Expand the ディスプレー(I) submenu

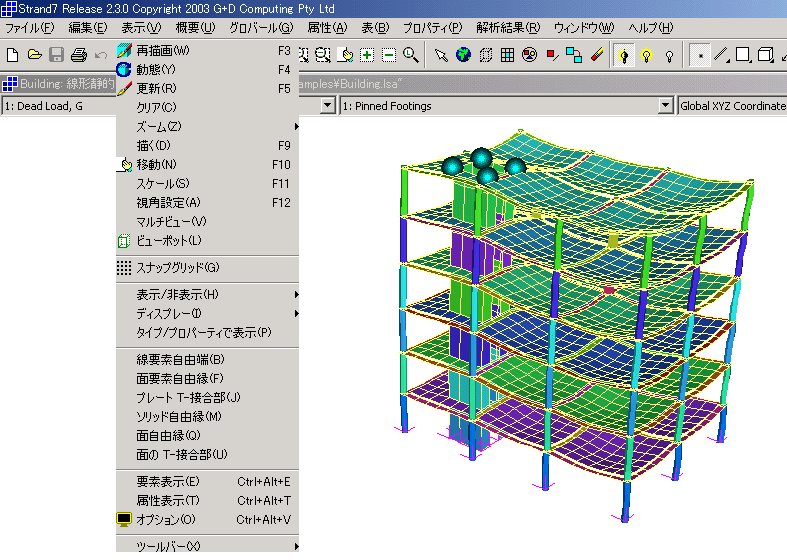coord(207,314)
